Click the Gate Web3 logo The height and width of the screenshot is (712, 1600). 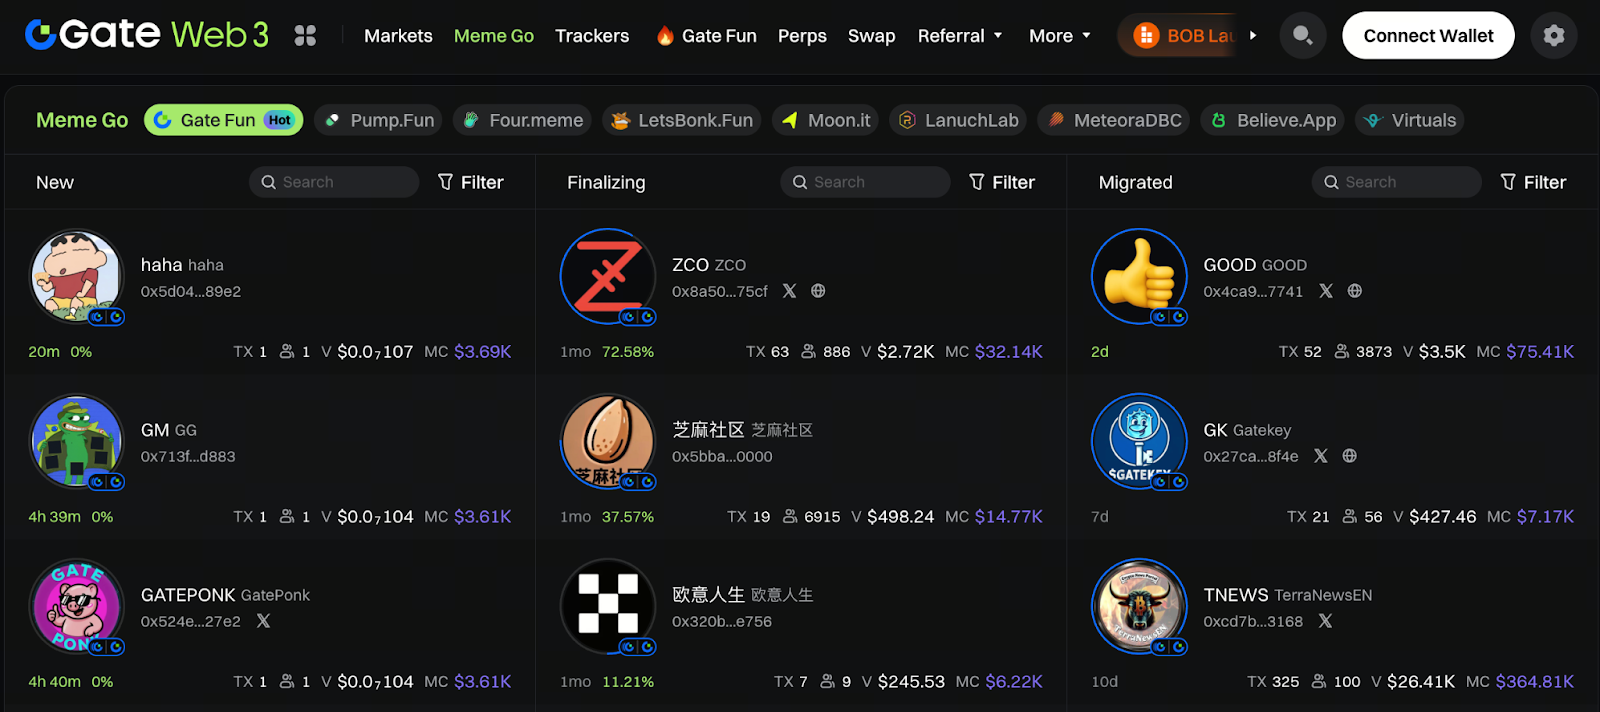147,35
